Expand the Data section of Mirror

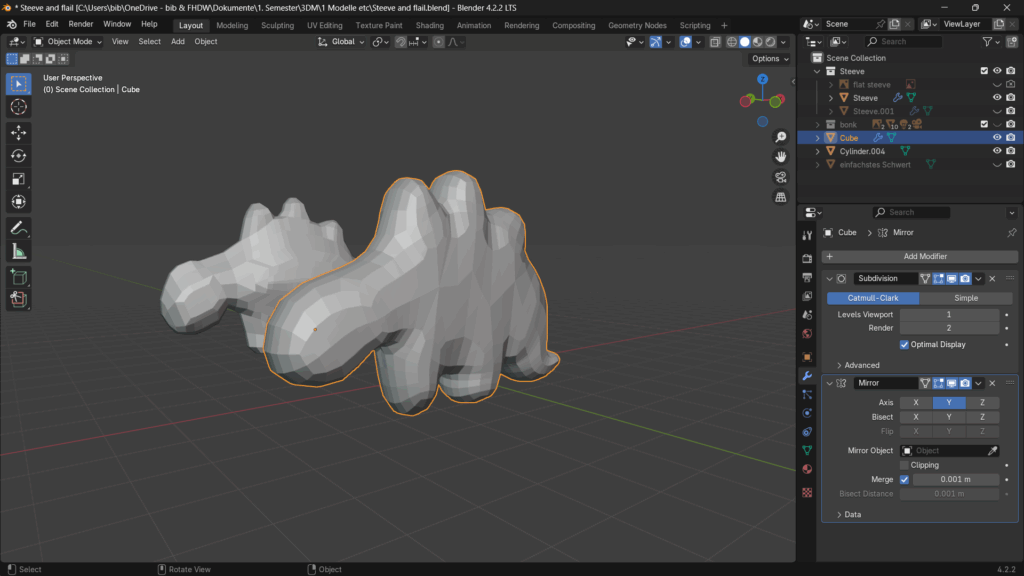[x=852, y=514]
